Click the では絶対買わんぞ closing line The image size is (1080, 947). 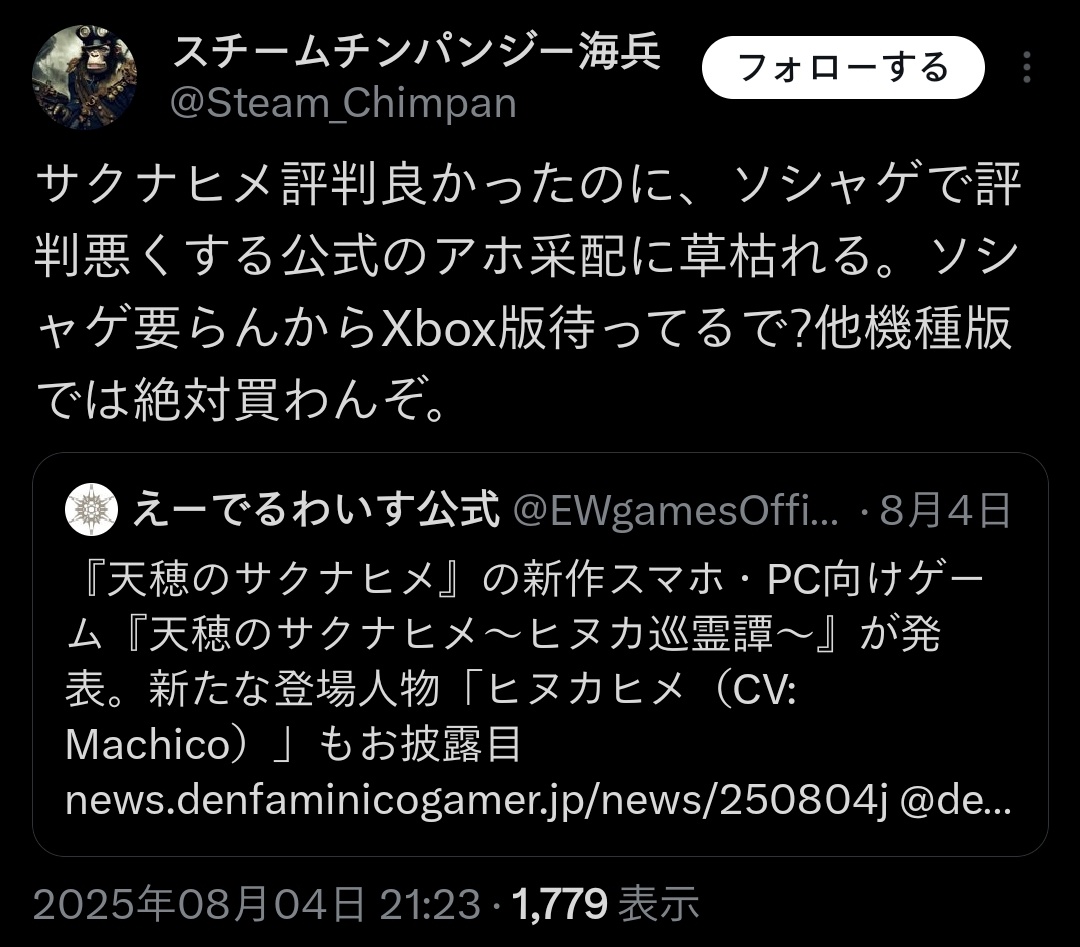241,399
